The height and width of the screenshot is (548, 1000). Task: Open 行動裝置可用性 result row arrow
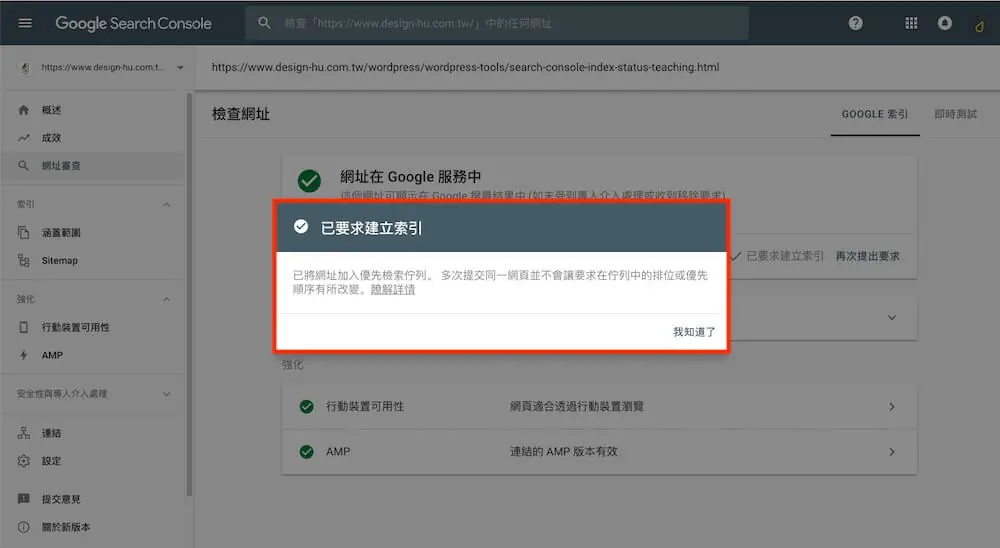click(x=892, y=406)
